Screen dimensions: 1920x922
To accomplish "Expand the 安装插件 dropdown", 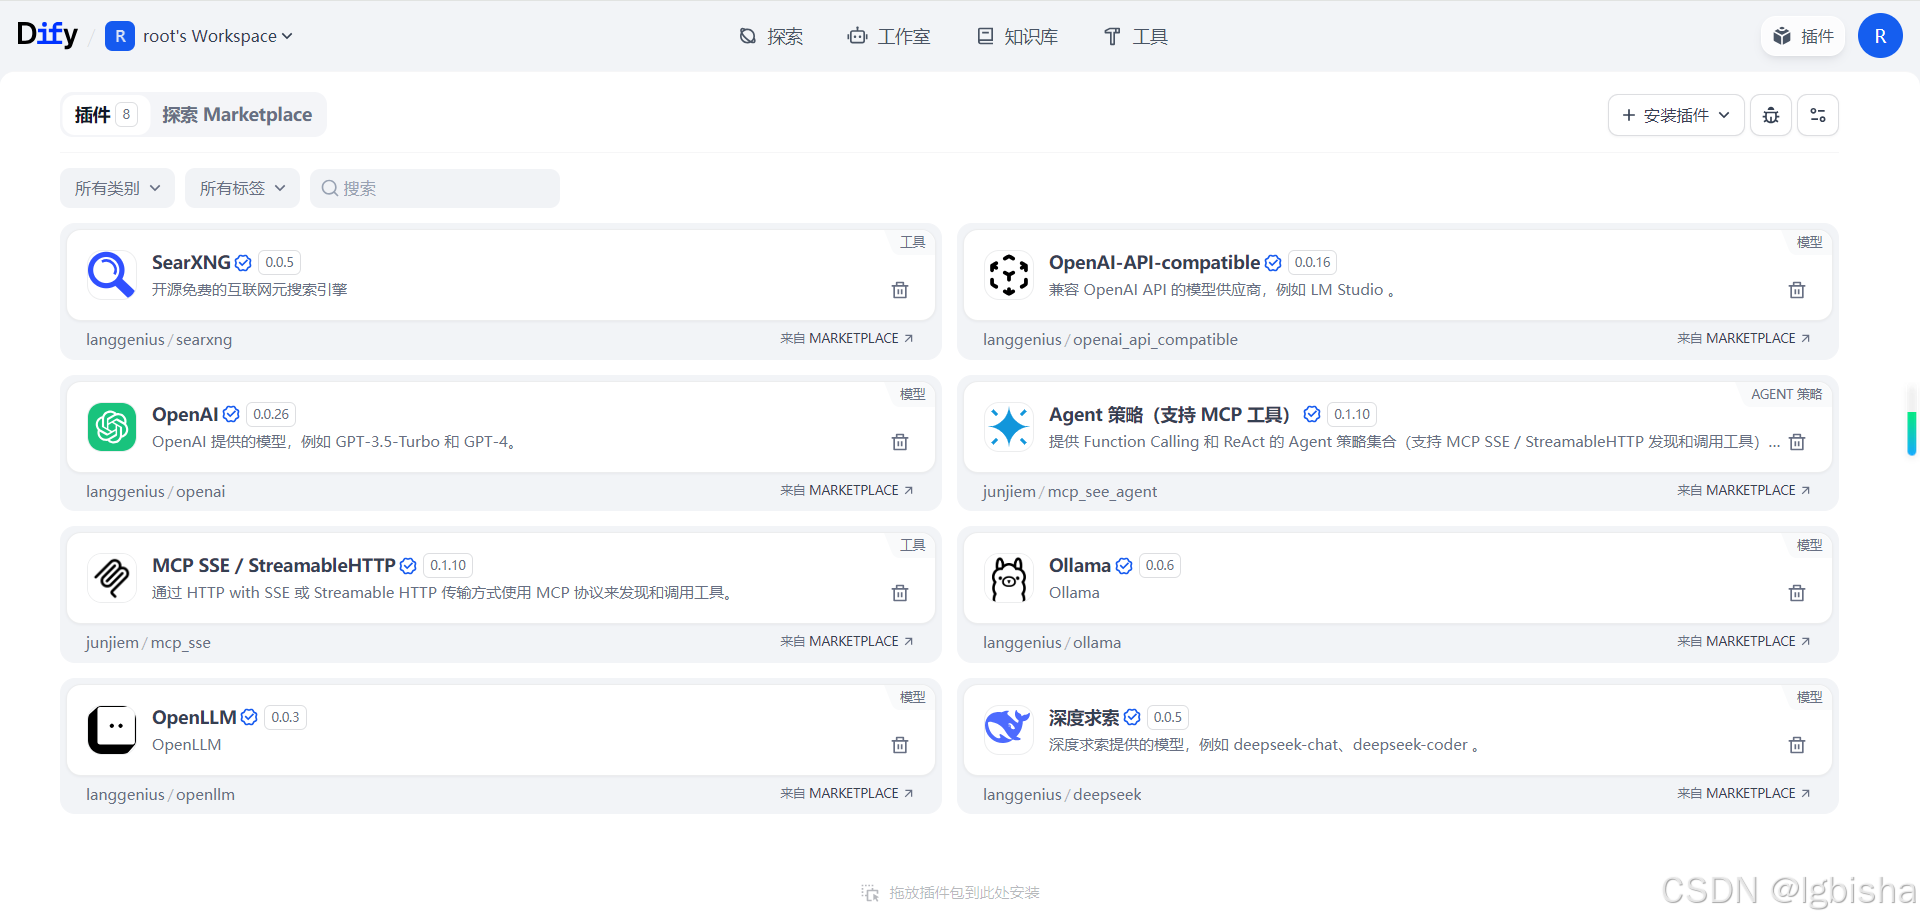I will coord(1676,115).
